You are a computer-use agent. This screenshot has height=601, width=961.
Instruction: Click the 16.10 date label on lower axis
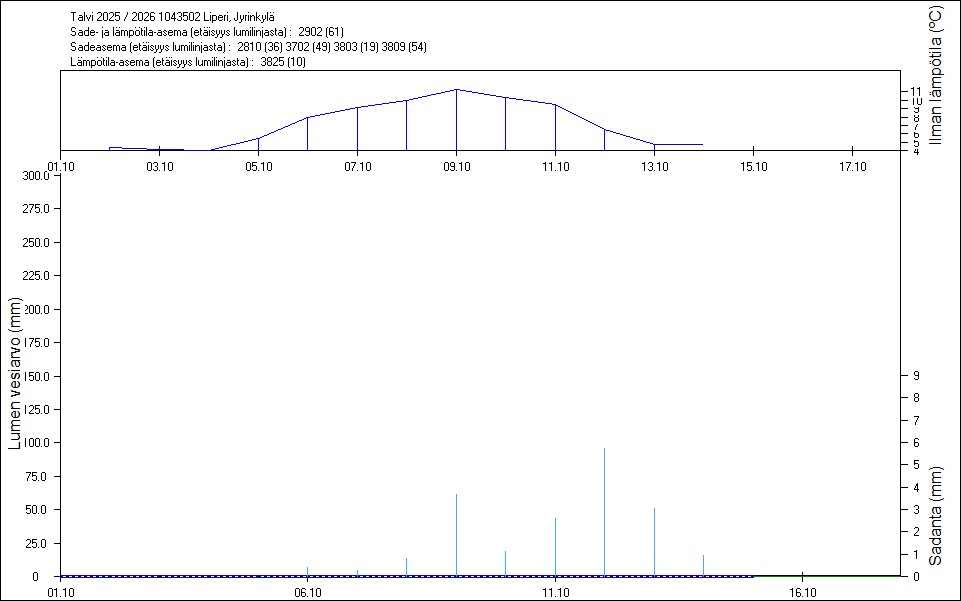click(x=802, y=592)
